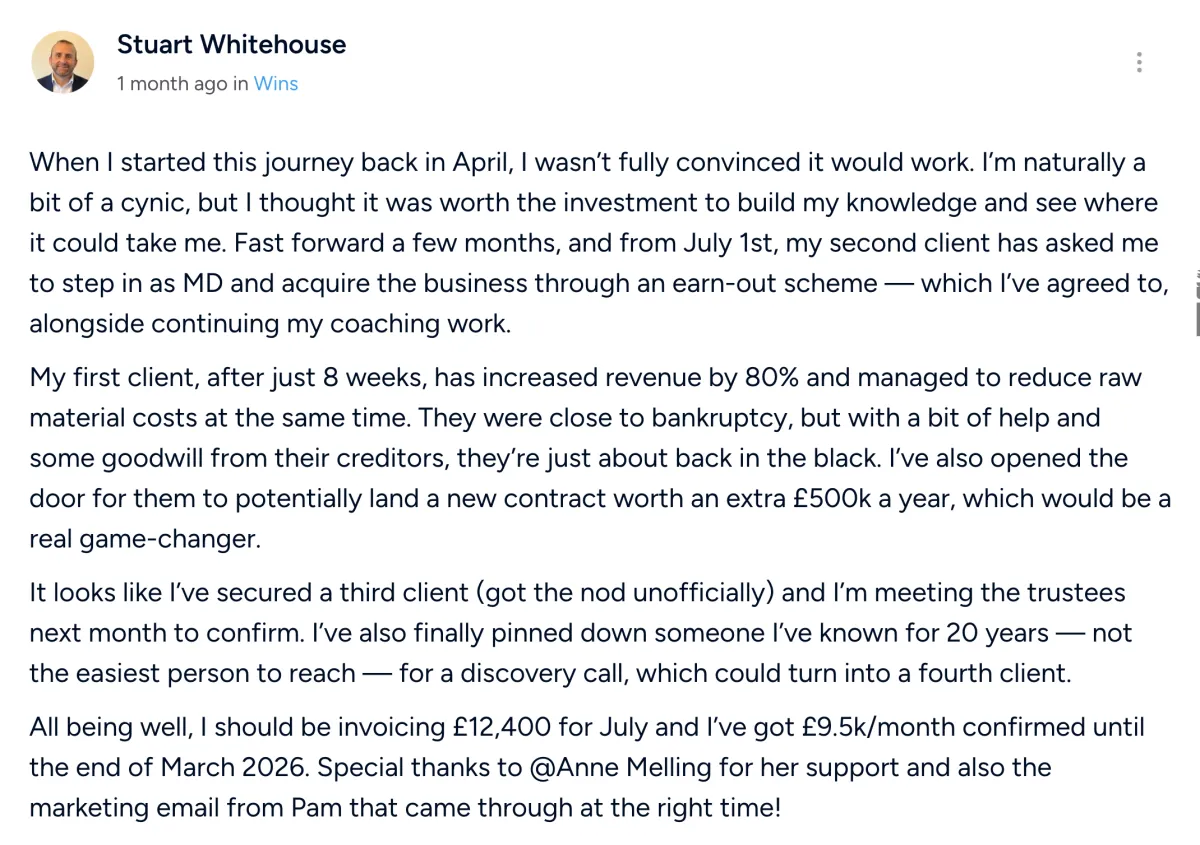This screenshot has width=1200, height=845.
Task: Click Stuart Whitehouse's profile photo
Action: (x=63, y=62)
